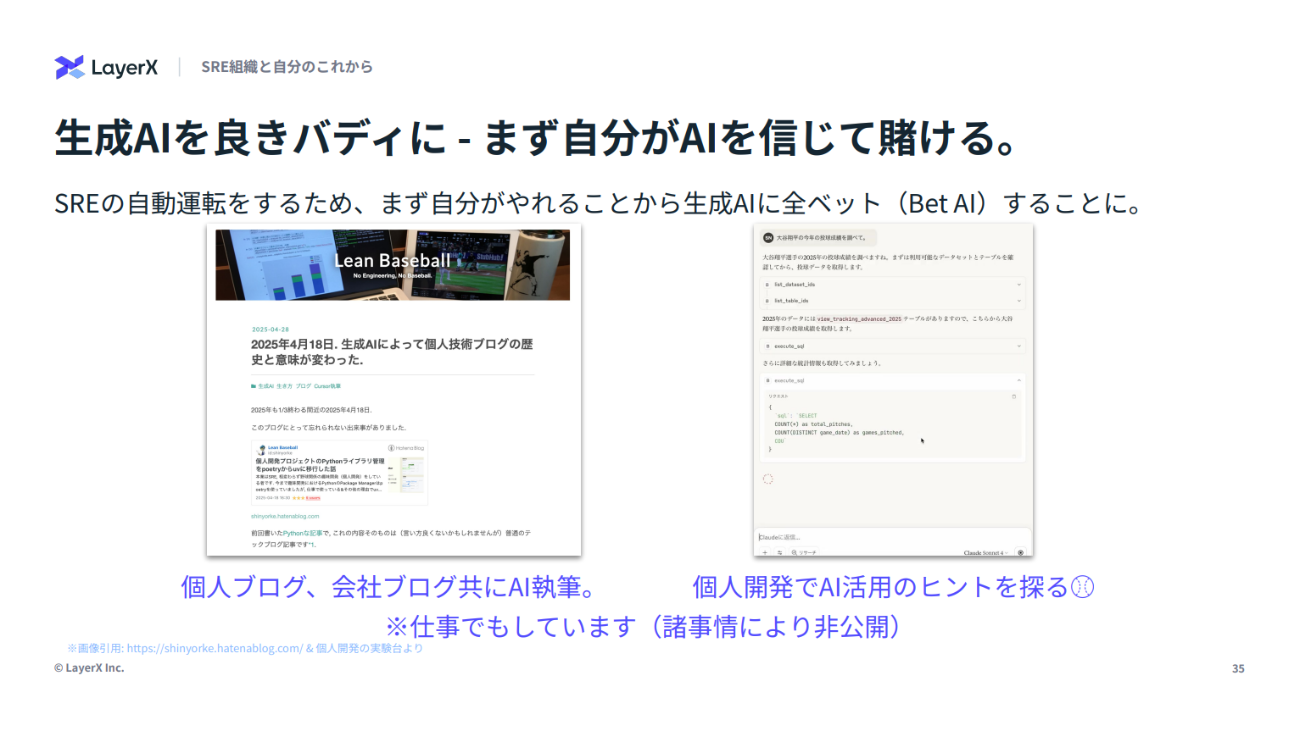Click the copy icon in the request code block
Viewport: 1300px width, 731px height.
(1014, 397)
